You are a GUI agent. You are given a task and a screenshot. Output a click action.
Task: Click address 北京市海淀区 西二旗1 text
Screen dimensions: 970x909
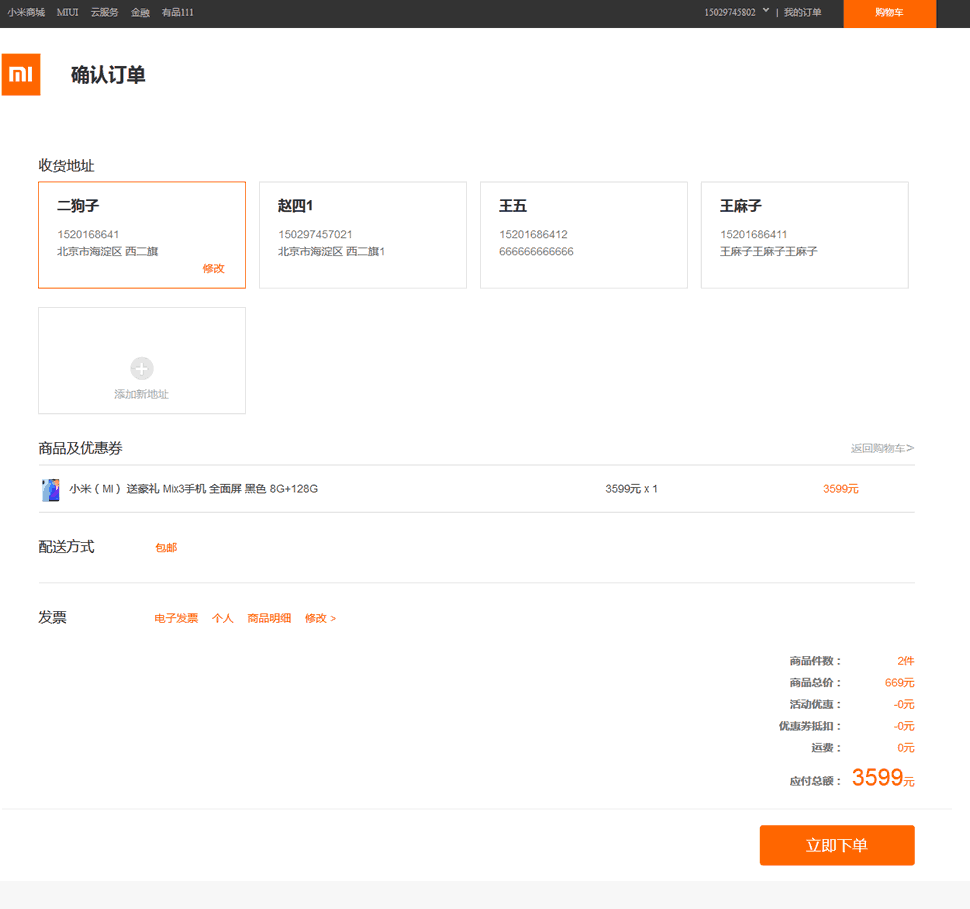point(332,251)
